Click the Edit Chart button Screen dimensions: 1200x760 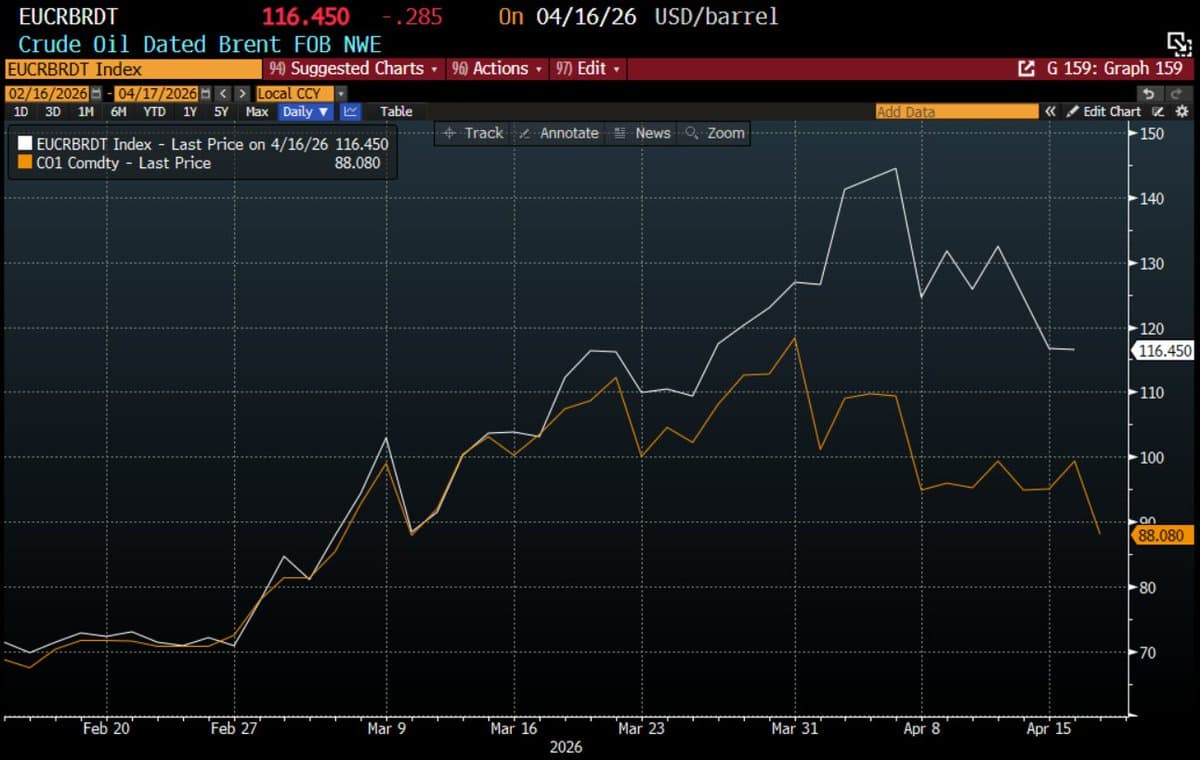tap(1103, 112)
